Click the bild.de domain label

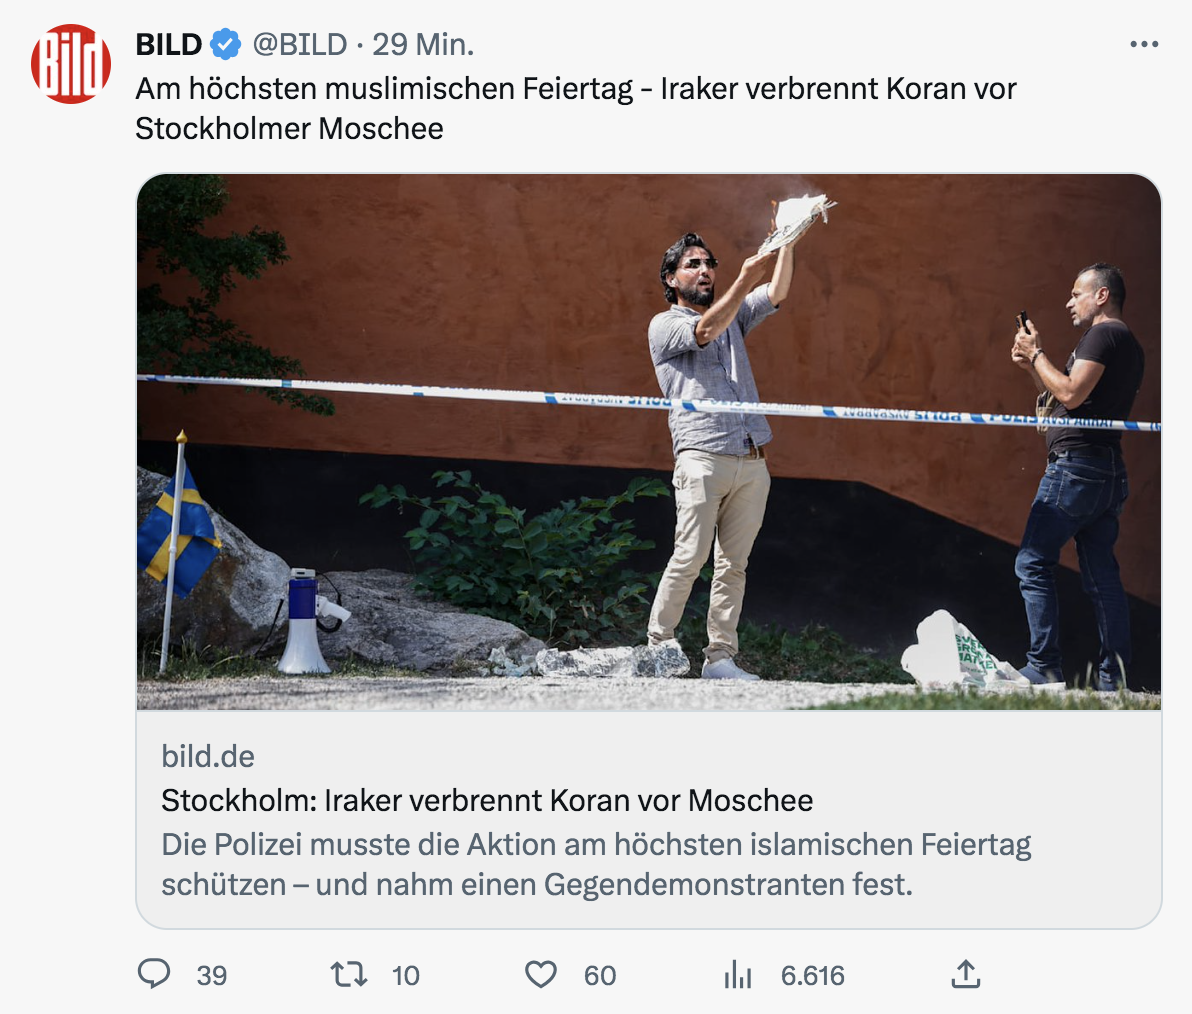coord(208,756)
